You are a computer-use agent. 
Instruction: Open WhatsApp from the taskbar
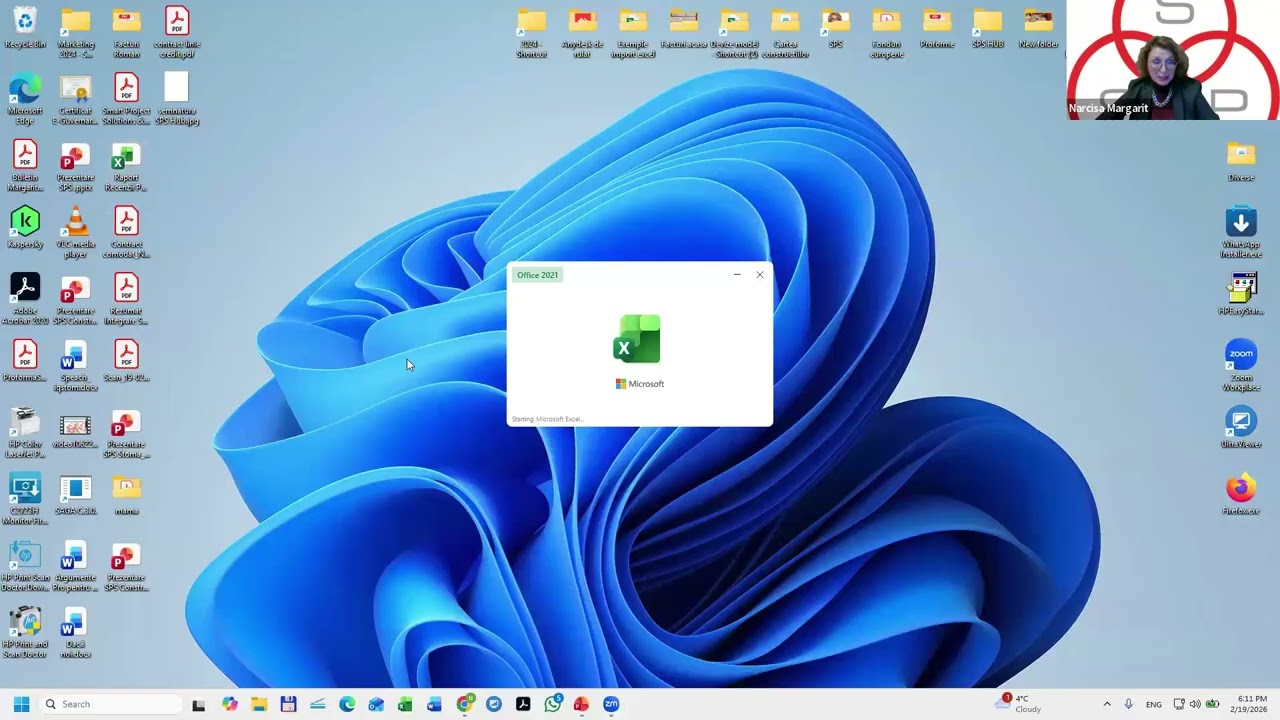[x=552, y=704]
